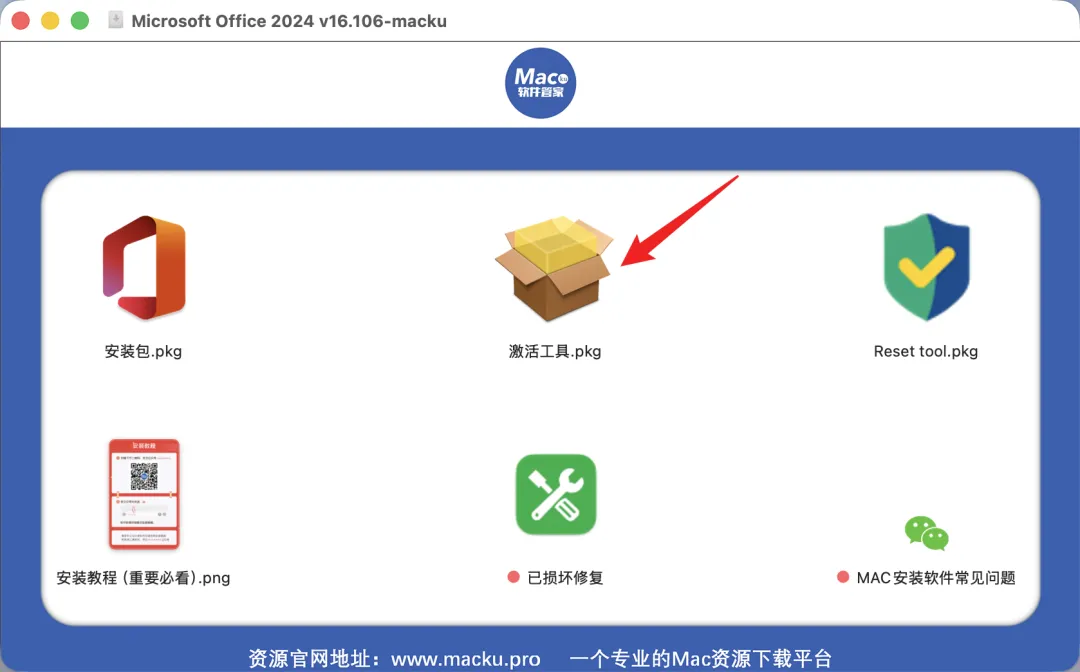Click the red dot beside 已损坏修复
The image size is (1080, 672).
click(513, 577)
